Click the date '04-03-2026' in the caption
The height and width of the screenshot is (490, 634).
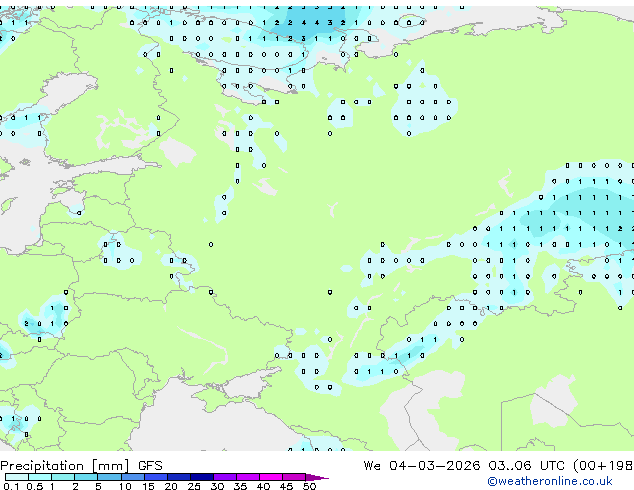pyautogui.click(x=435, y=465)
